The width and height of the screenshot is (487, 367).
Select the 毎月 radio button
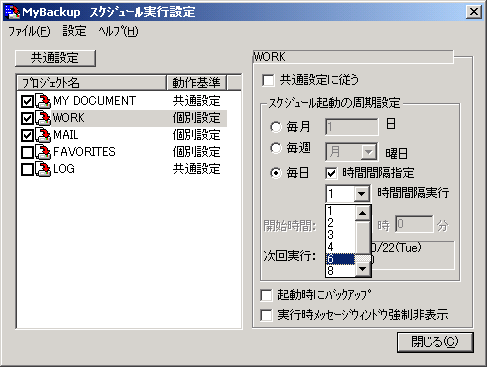point(276,127)
